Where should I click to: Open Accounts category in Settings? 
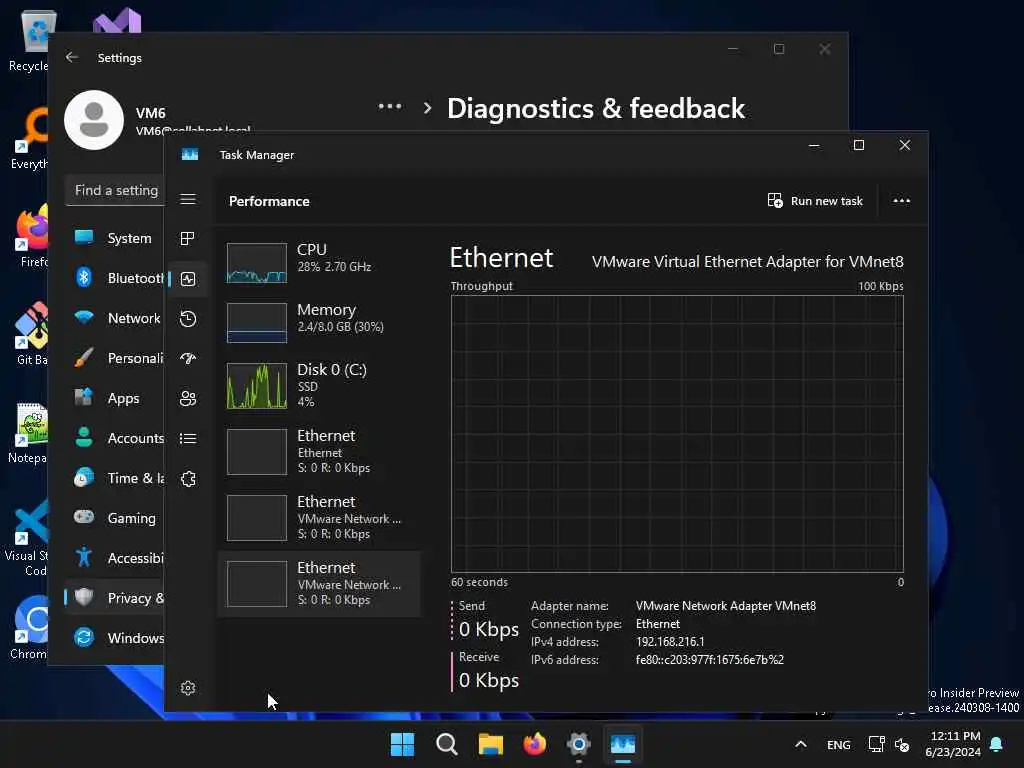pos(114,438)
